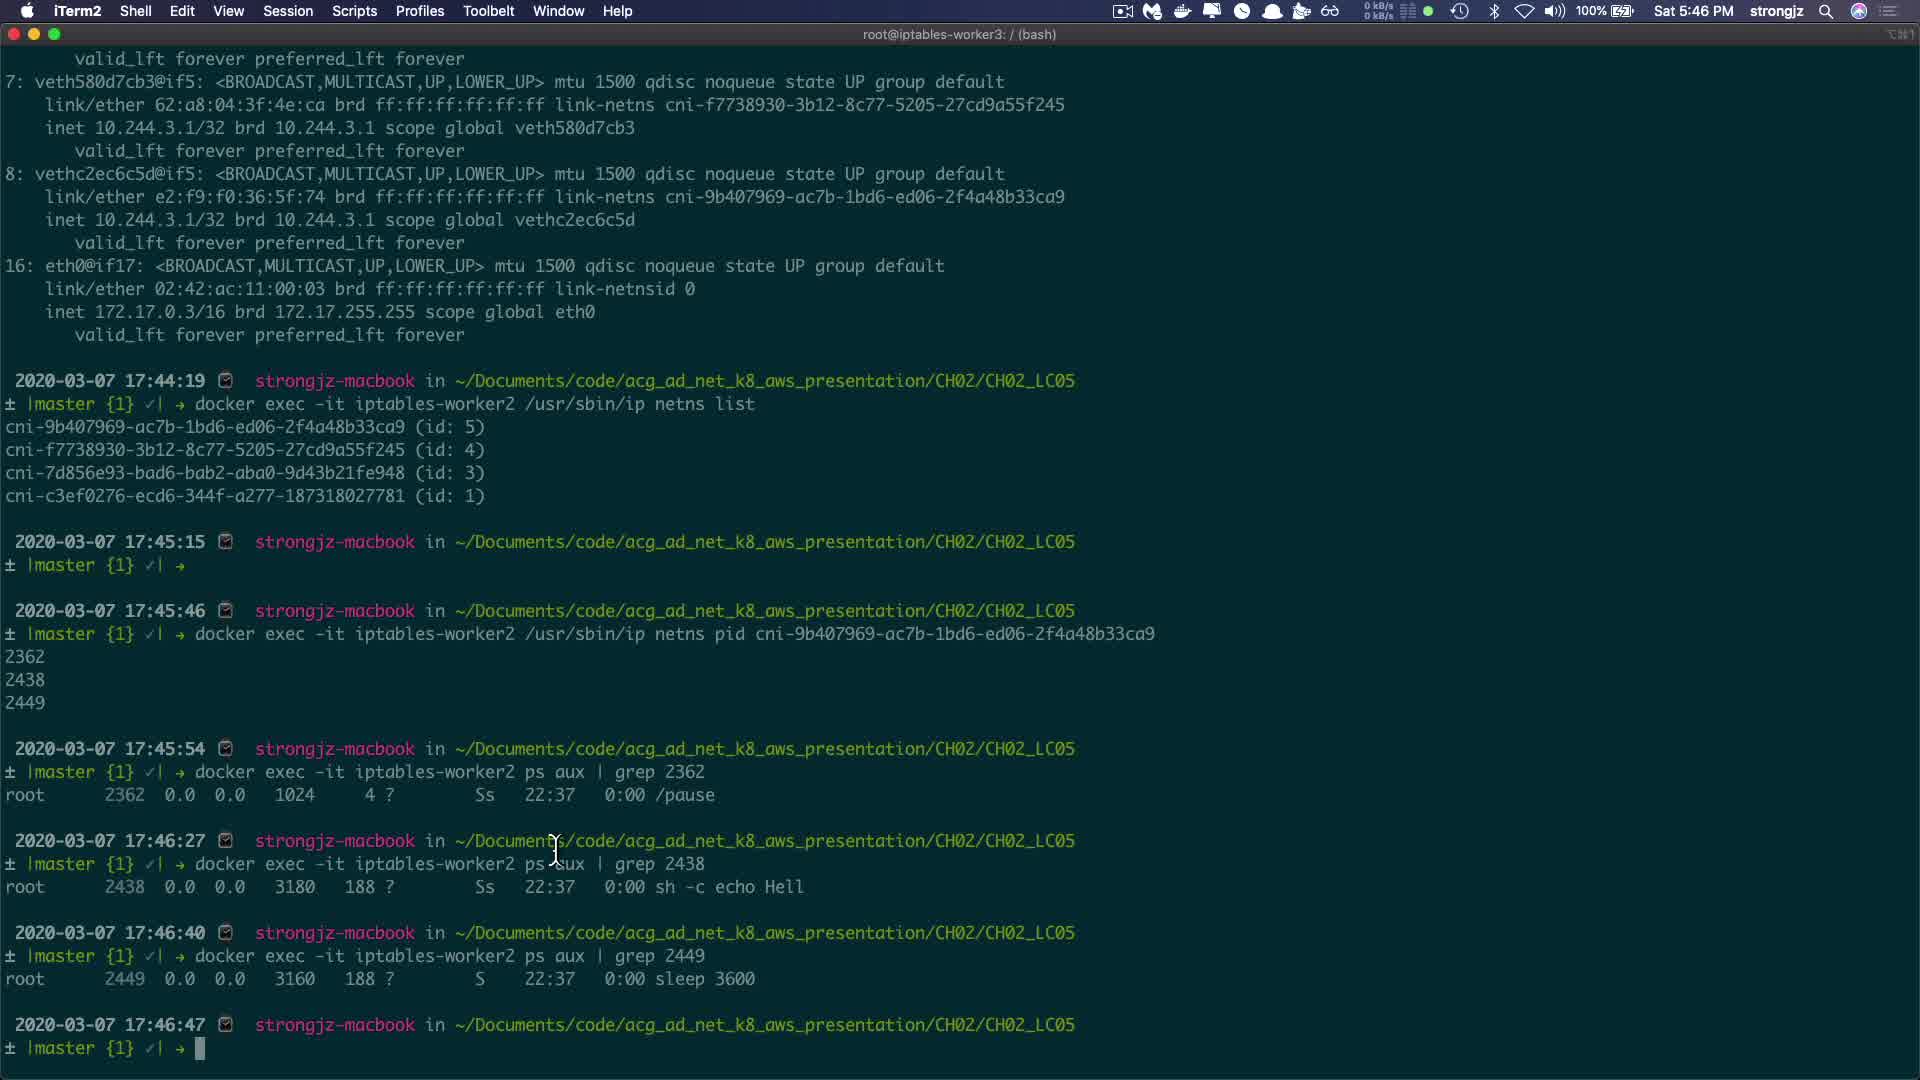Click the glasses menu bar icon
Image resolution: width=1920 pixels, height=1080 pixels.
click(x=1330, y=11)
